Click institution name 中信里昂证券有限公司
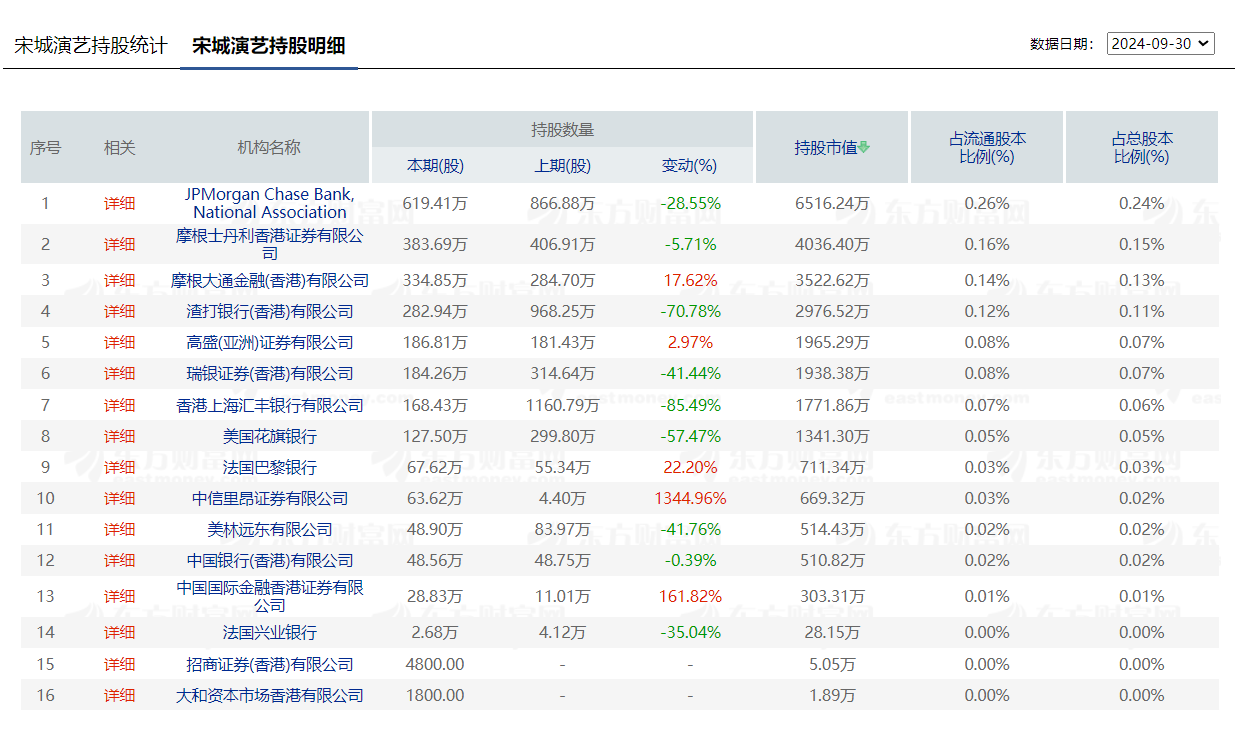Viewport: 1235px width, 729px height. 270,498
